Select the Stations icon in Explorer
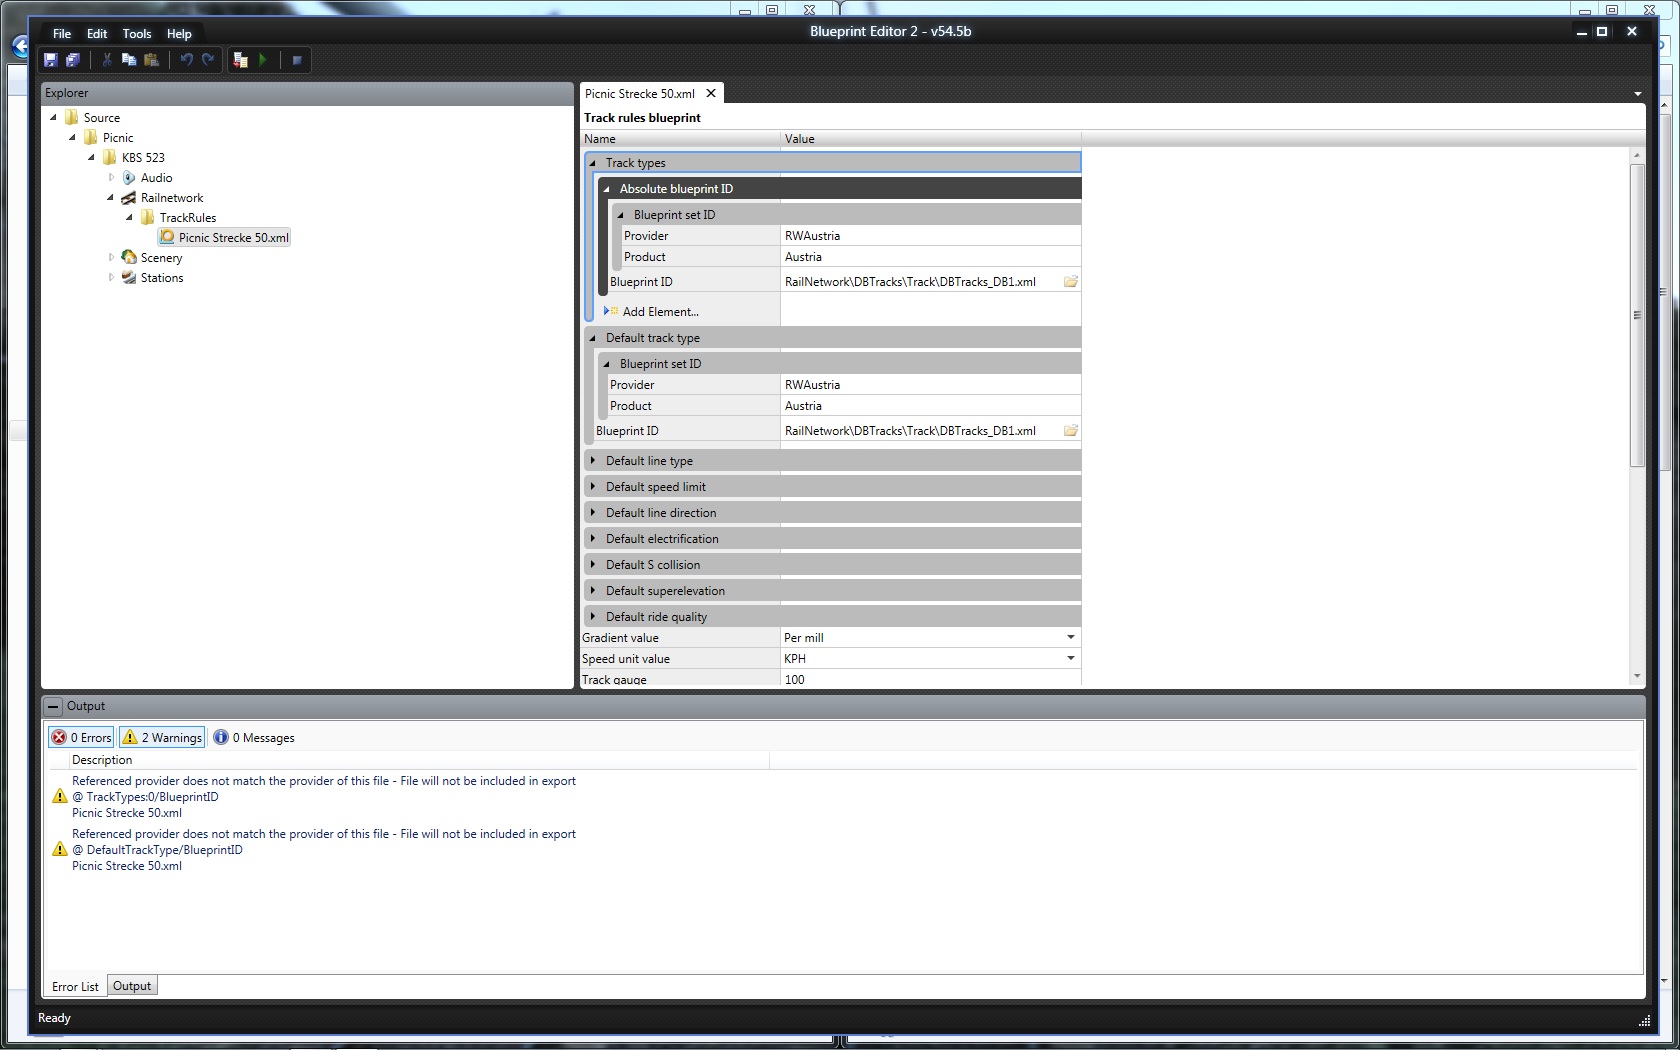Viewport: 1680px width, 1050px height. pos(129,277)
